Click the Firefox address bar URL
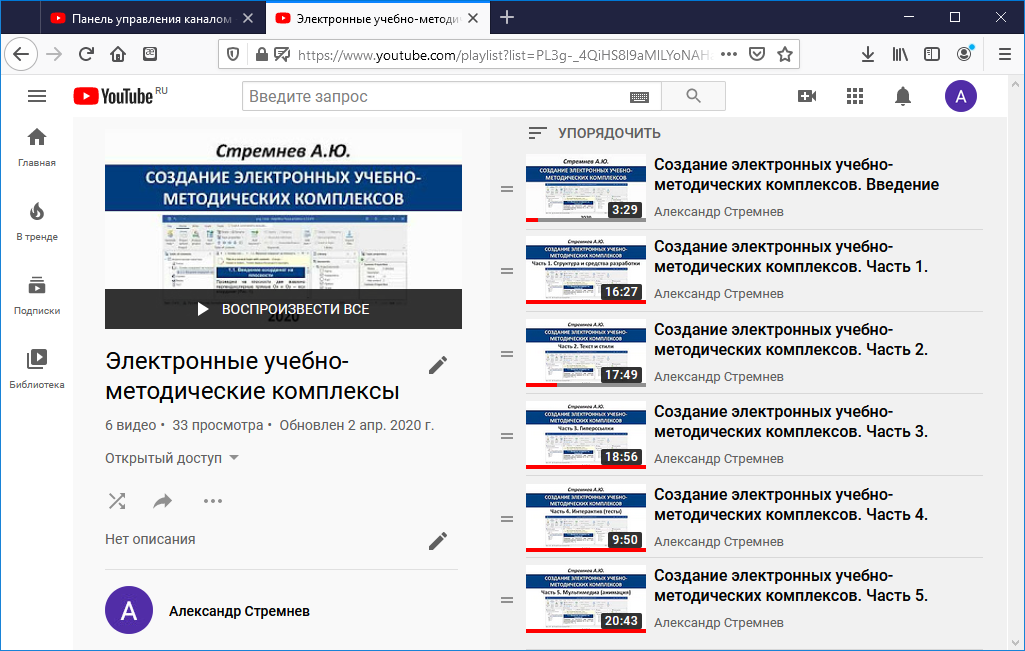The height and width of the screenshot is (651, 1025). (x=505, y=55)
